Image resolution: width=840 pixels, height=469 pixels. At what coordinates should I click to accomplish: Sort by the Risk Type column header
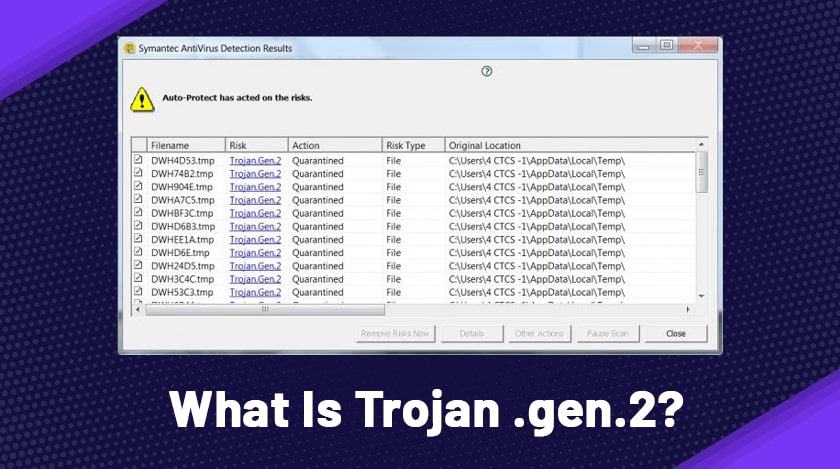pos(413,145)
